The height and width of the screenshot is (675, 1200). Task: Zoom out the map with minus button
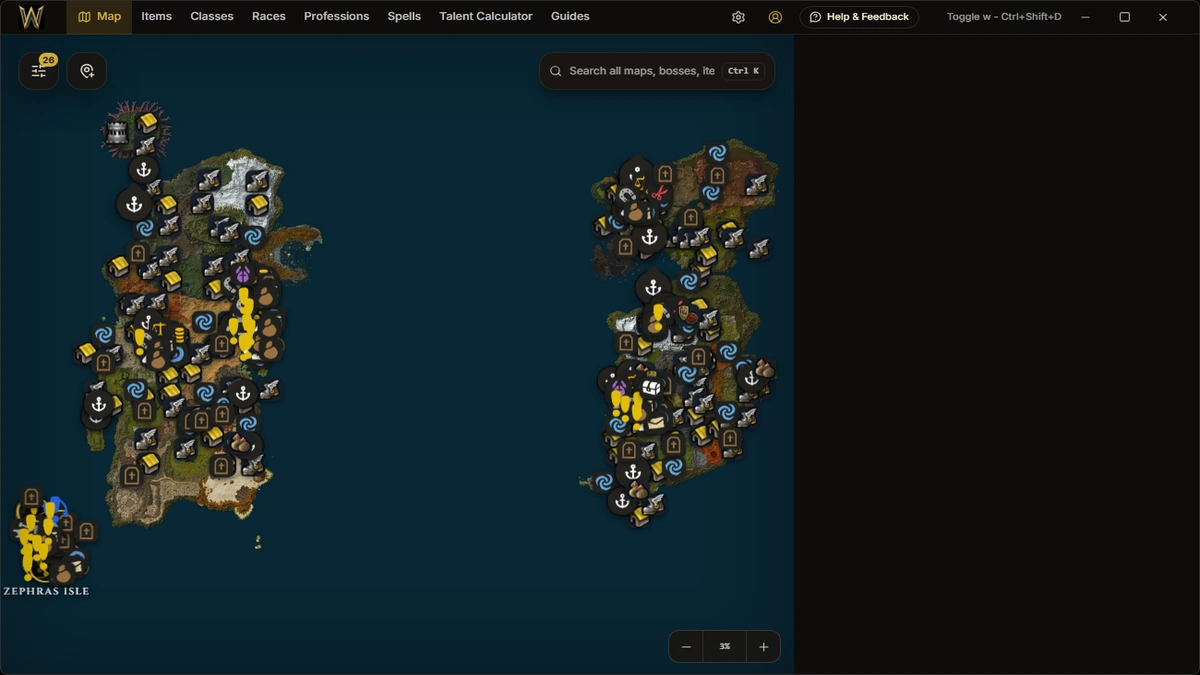pyautogui.click(x=686, y=647)
